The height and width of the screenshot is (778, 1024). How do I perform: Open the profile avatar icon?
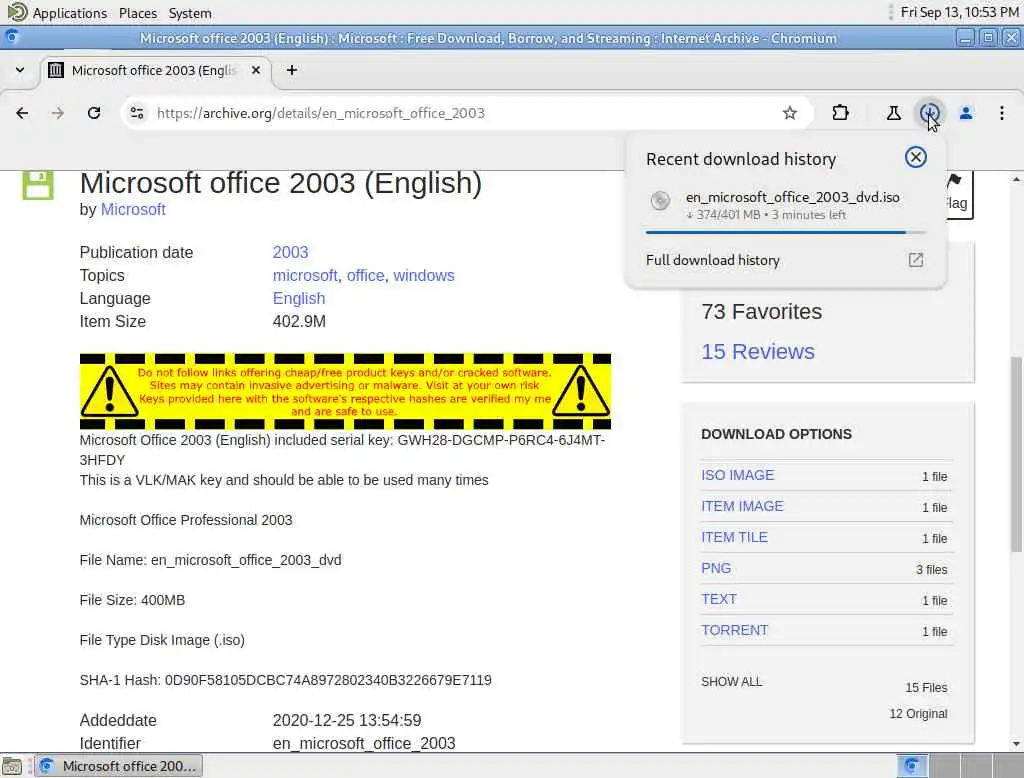(x=966, y=113)
